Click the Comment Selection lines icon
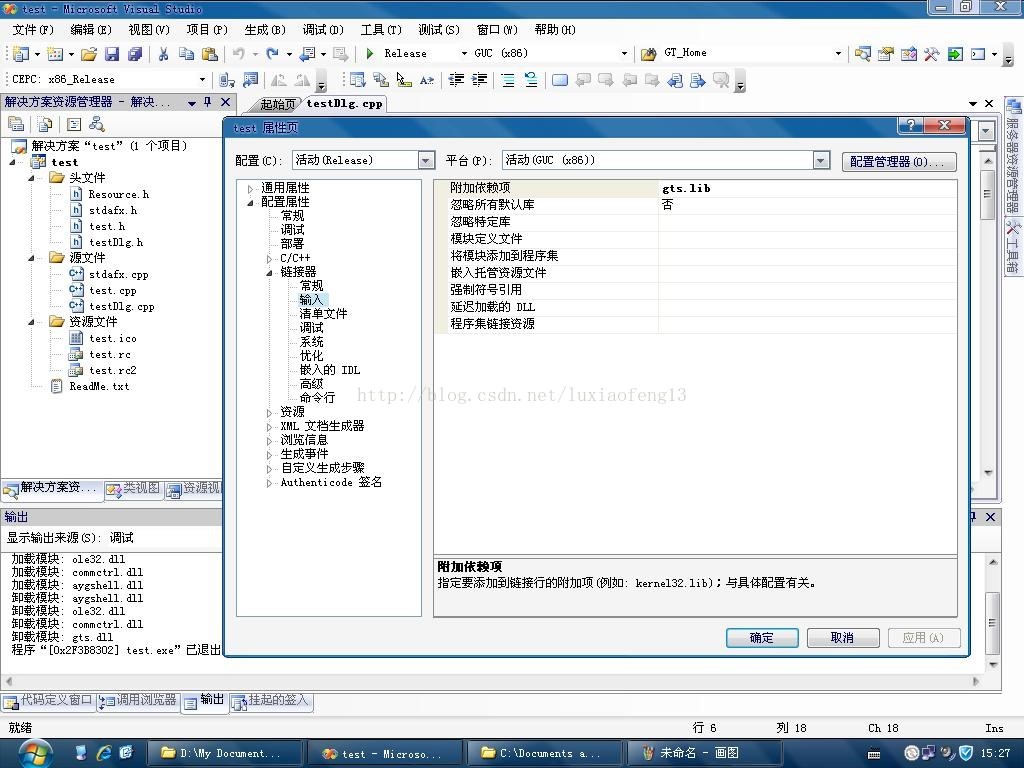Screen dimensions: 1024x768 [x=507, y=80]
